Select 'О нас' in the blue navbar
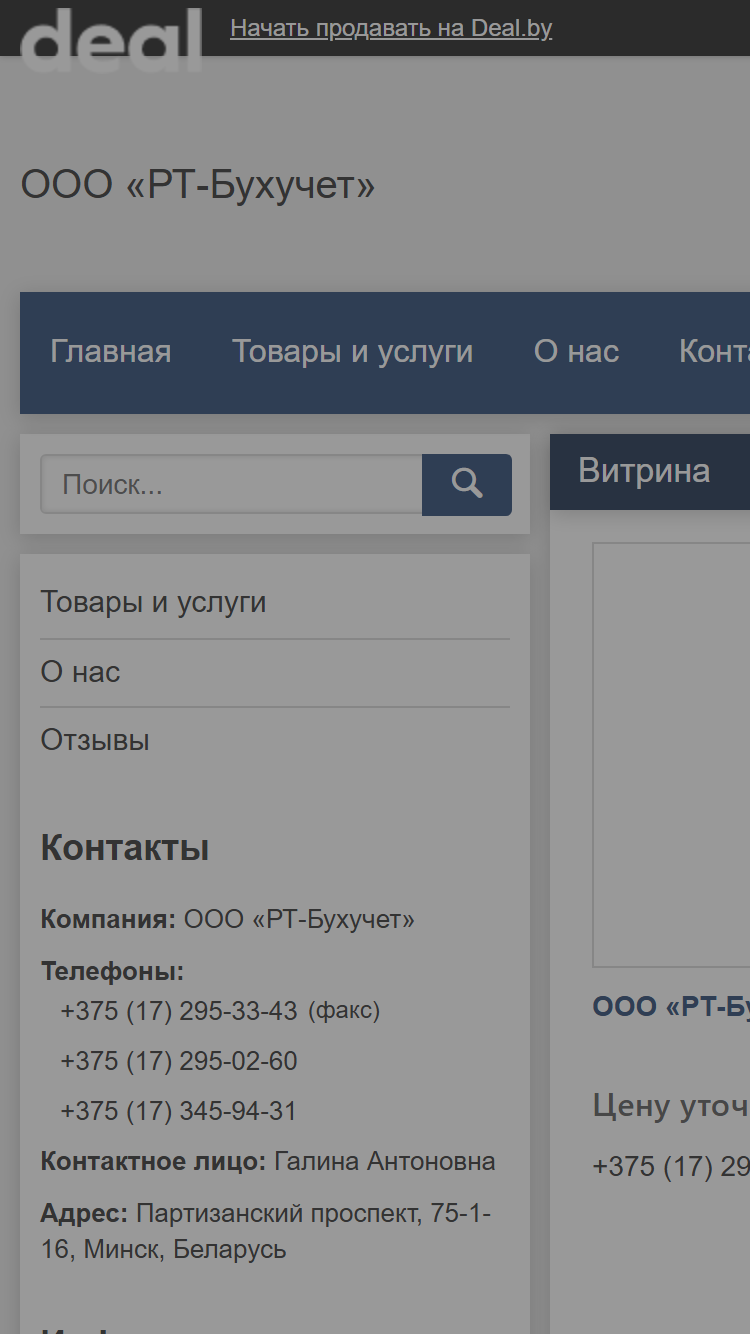 pyautogui.click(x=576, y=352)
